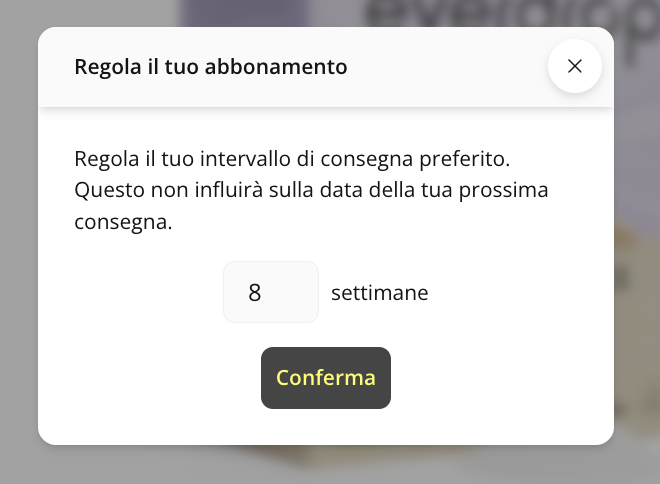
Task: Click the dimmed backdrop below the dialog
Action: 330,465
